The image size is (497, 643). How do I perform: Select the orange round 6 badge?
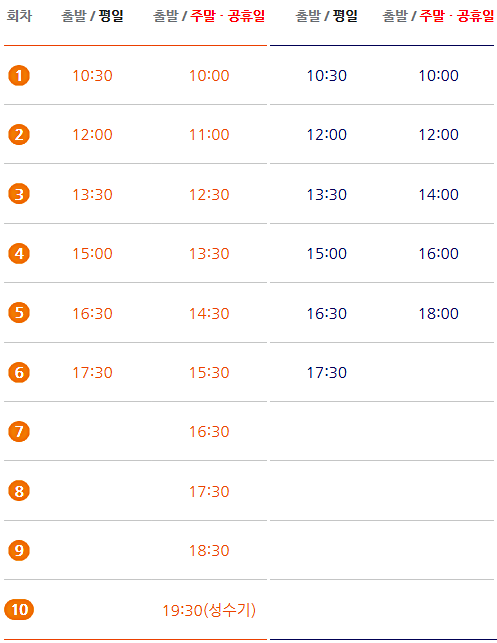coord(19,372)
